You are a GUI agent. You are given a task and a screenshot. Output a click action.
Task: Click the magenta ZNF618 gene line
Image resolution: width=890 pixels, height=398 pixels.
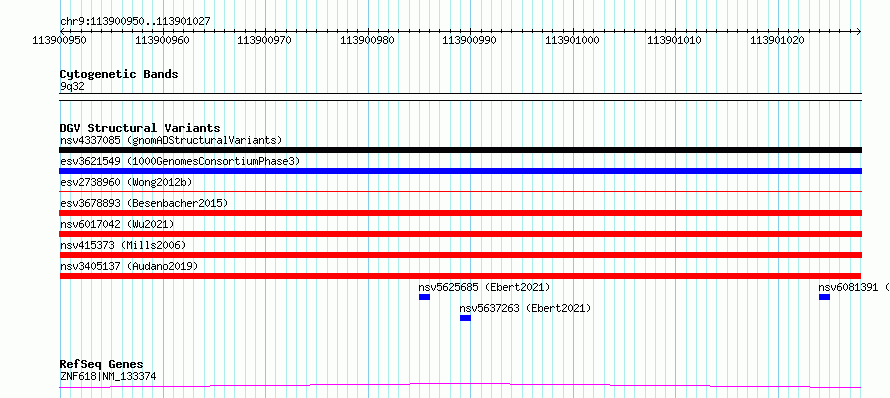click(x=461, y=386)
